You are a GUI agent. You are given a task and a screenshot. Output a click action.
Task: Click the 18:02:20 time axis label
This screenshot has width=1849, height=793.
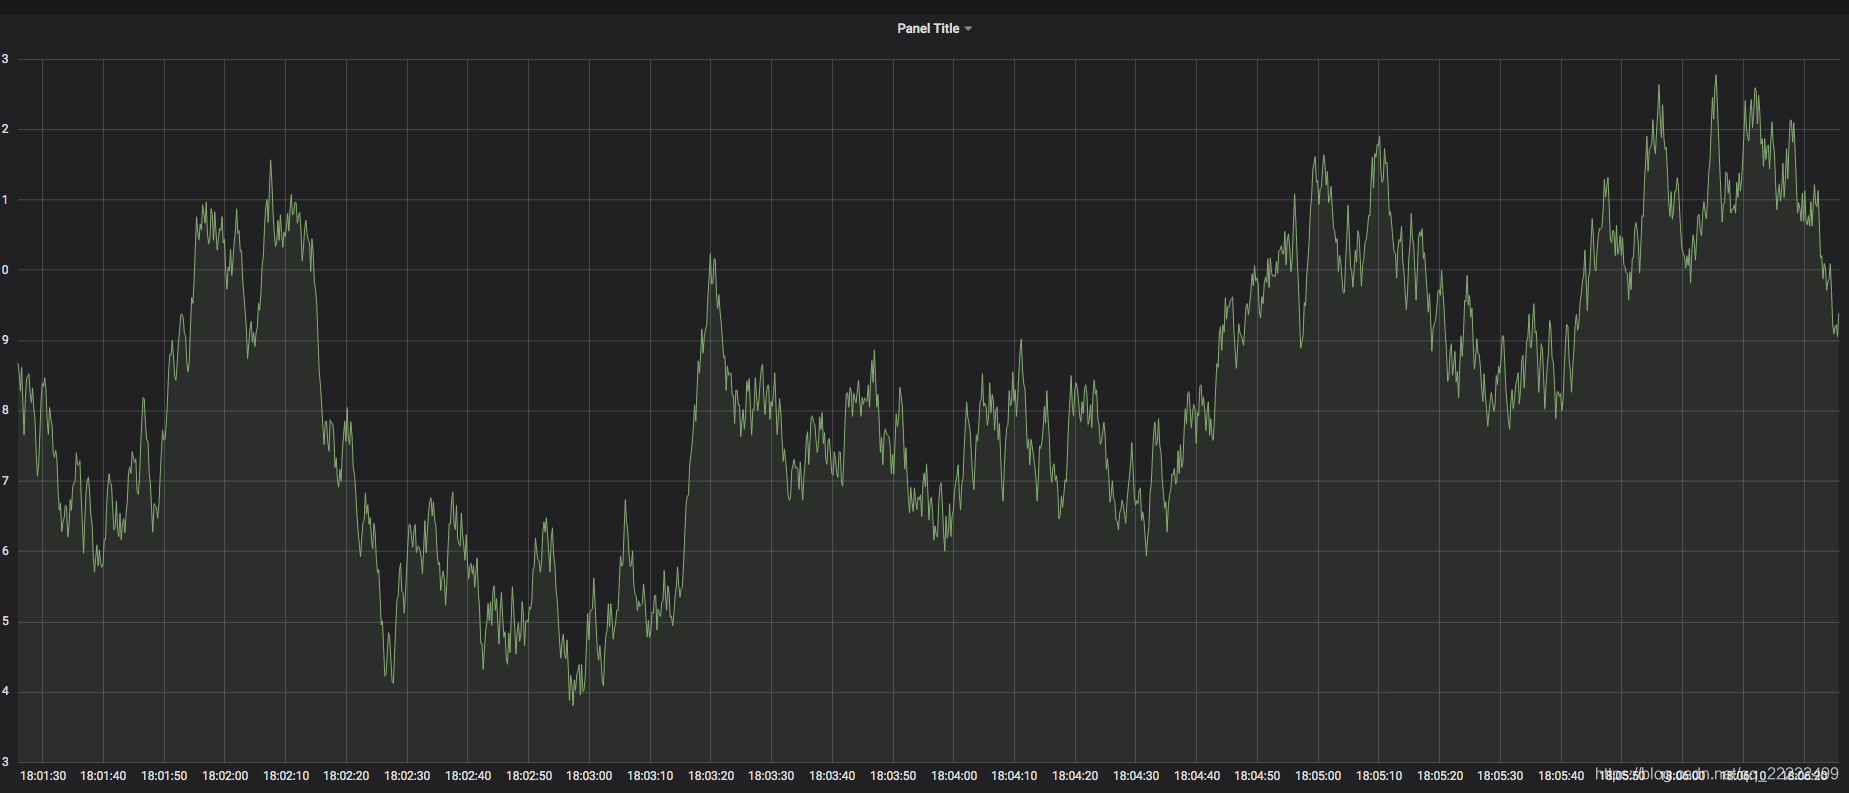(x=346, y=776)
